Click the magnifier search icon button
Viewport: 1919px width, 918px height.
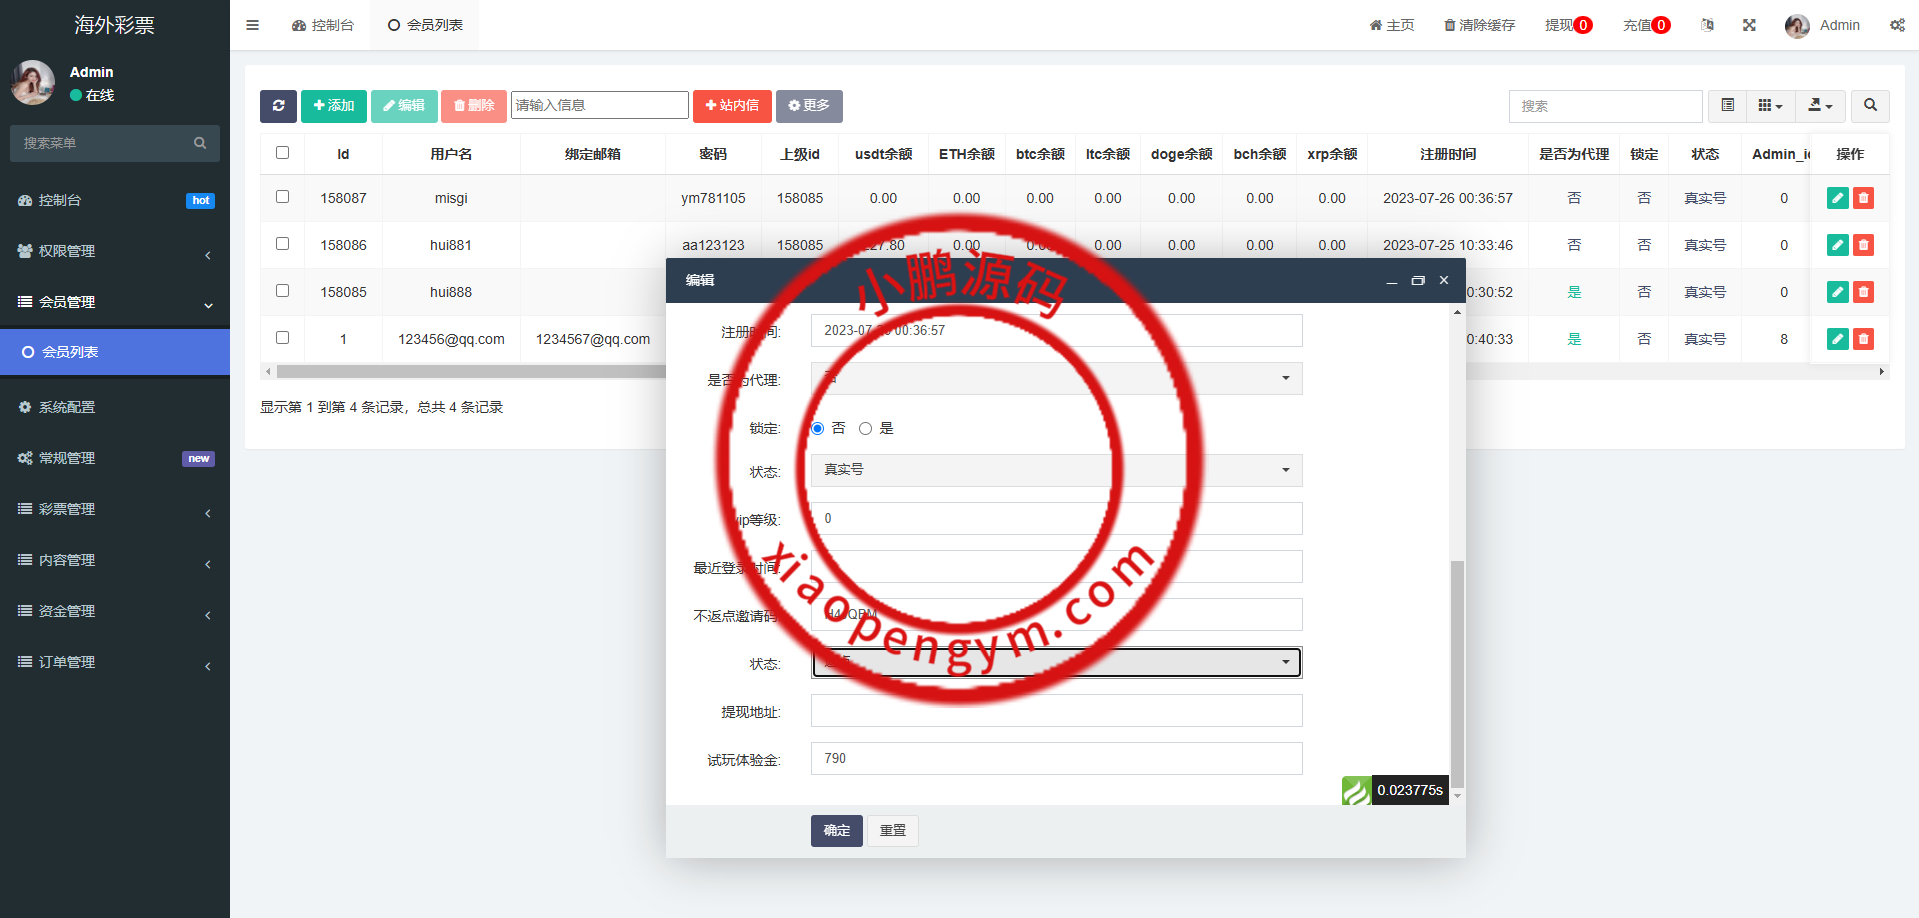pos(1870,106)
